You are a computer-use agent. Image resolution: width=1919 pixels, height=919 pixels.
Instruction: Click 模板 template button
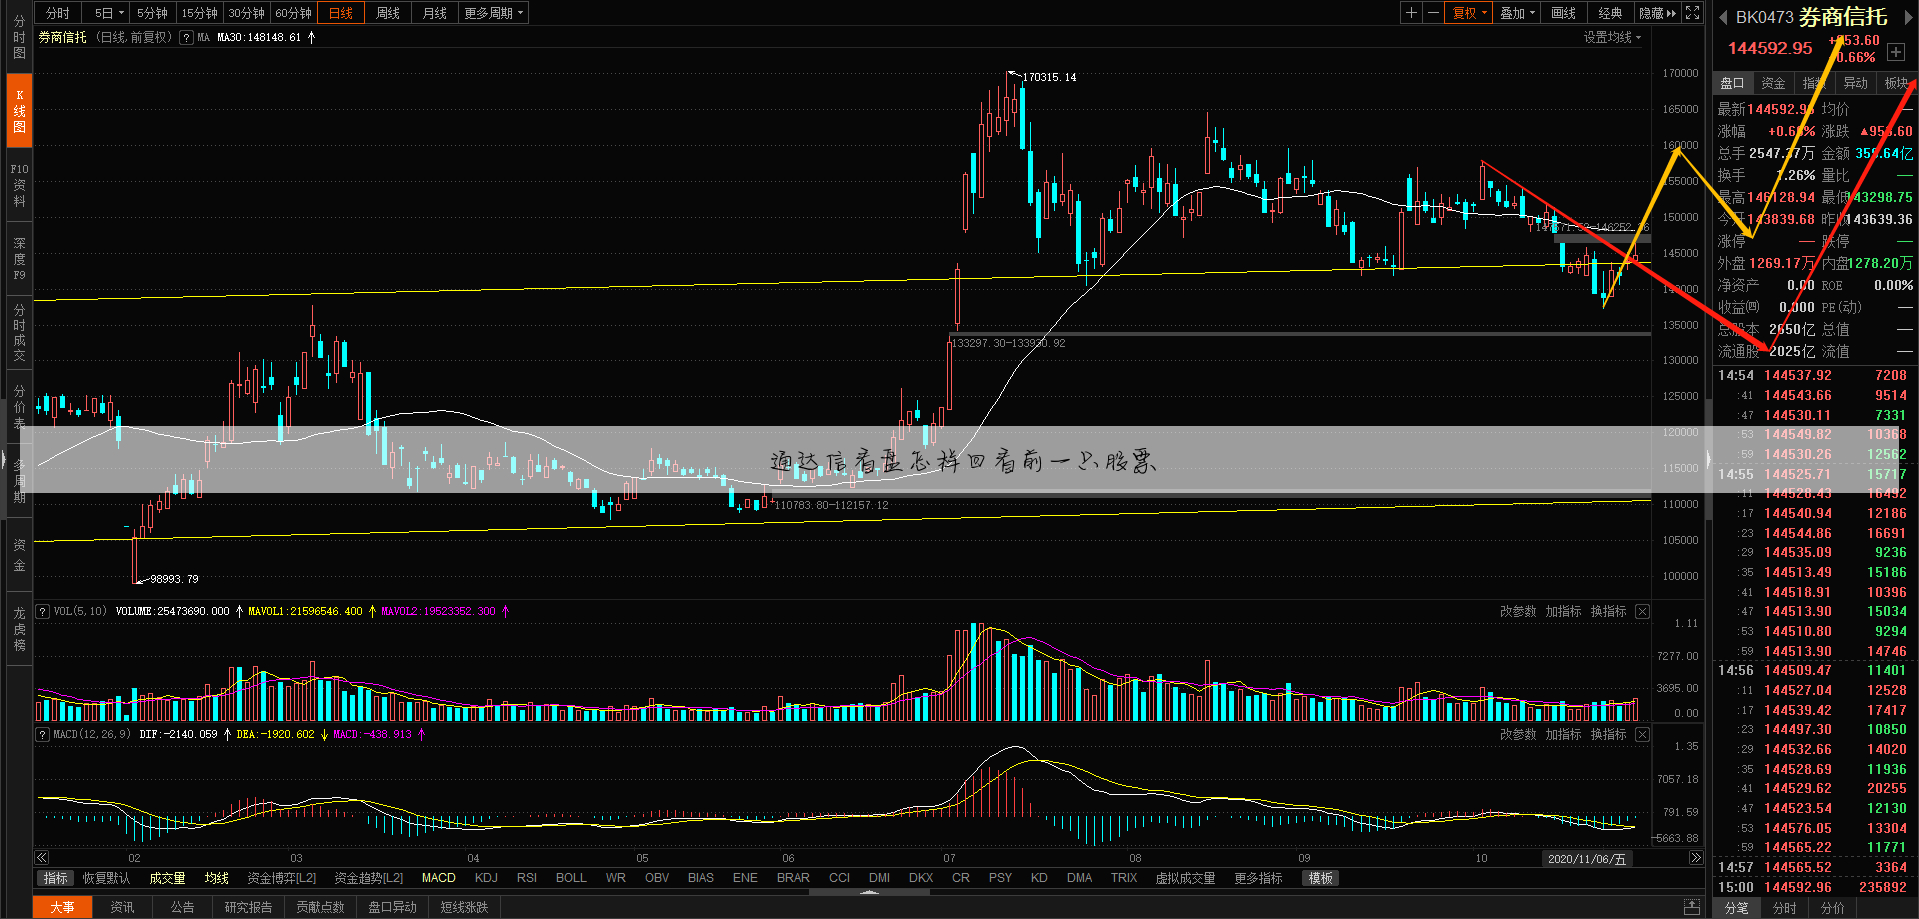click(x=1321, y=878)
